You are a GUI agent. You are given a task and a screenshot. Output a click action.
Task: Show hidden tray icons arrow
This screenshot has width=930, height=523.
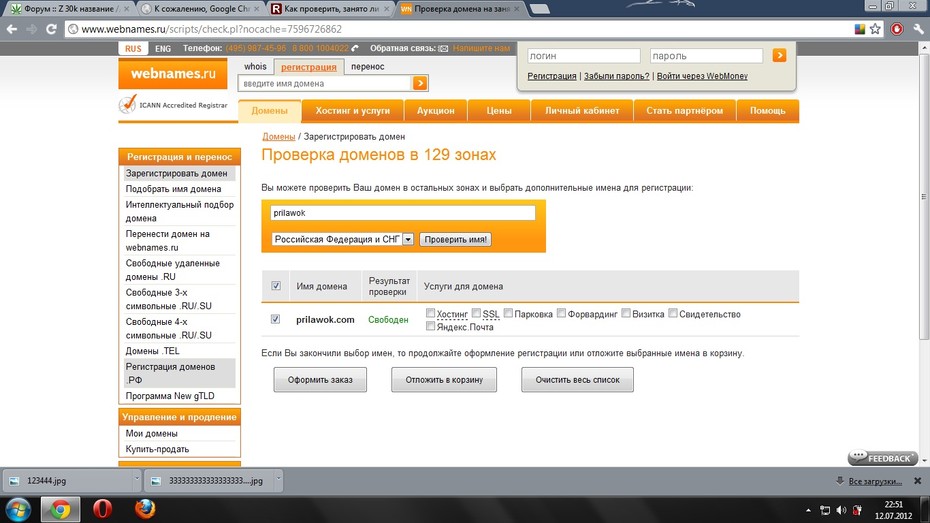pyautogui.click(x=808, y=510)
